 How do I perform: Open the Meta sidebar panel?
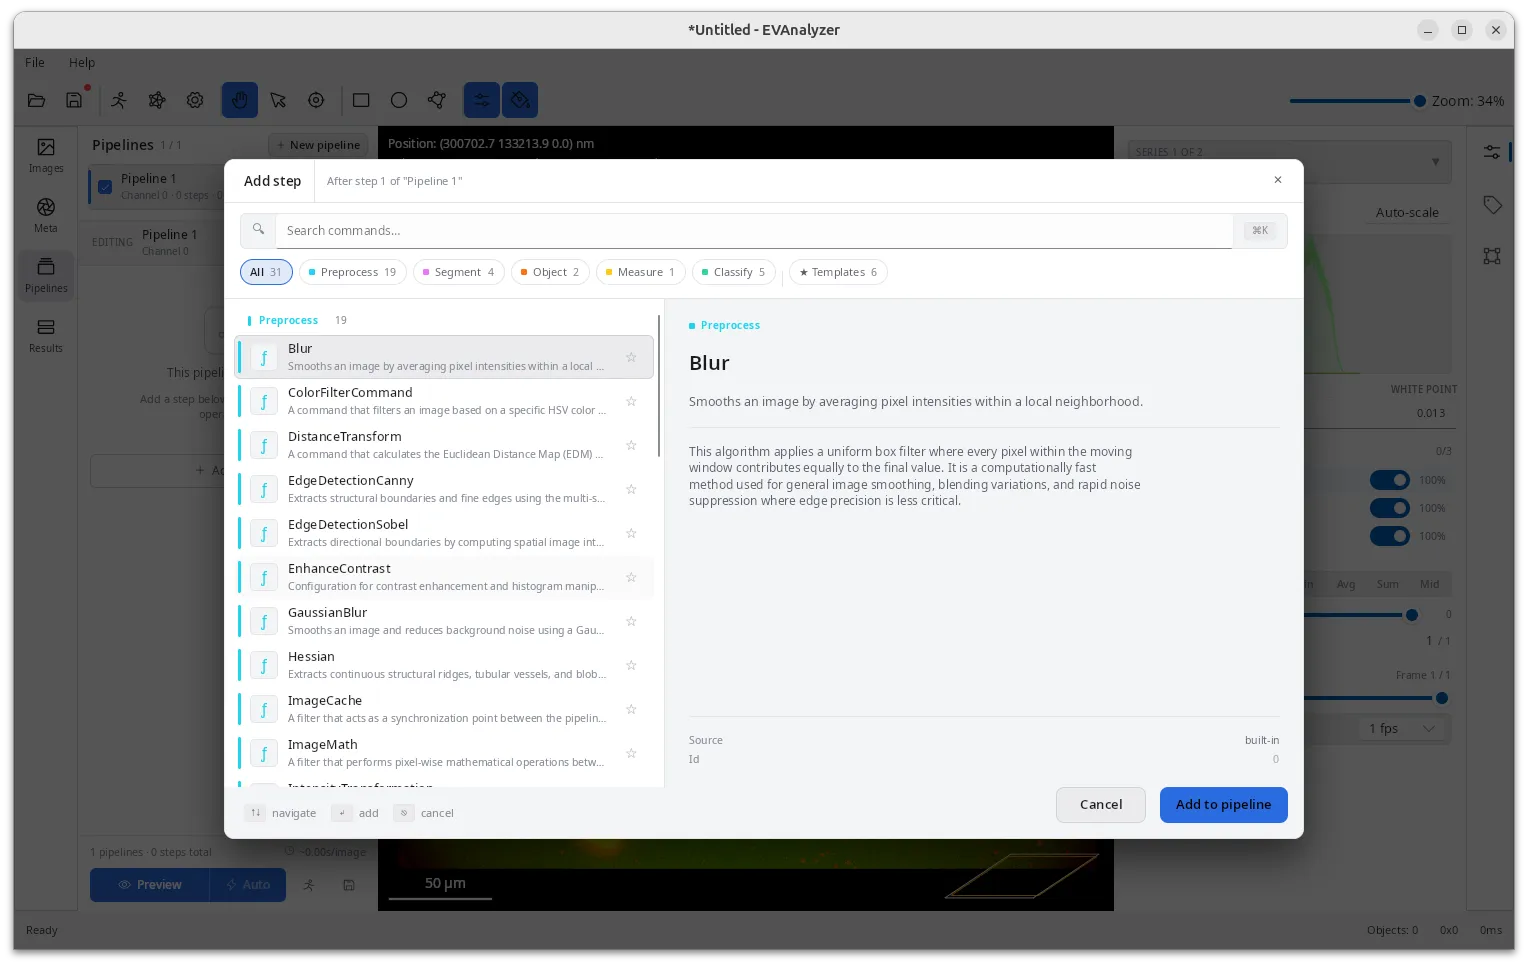pyautogui.click(x=46, y=216)
